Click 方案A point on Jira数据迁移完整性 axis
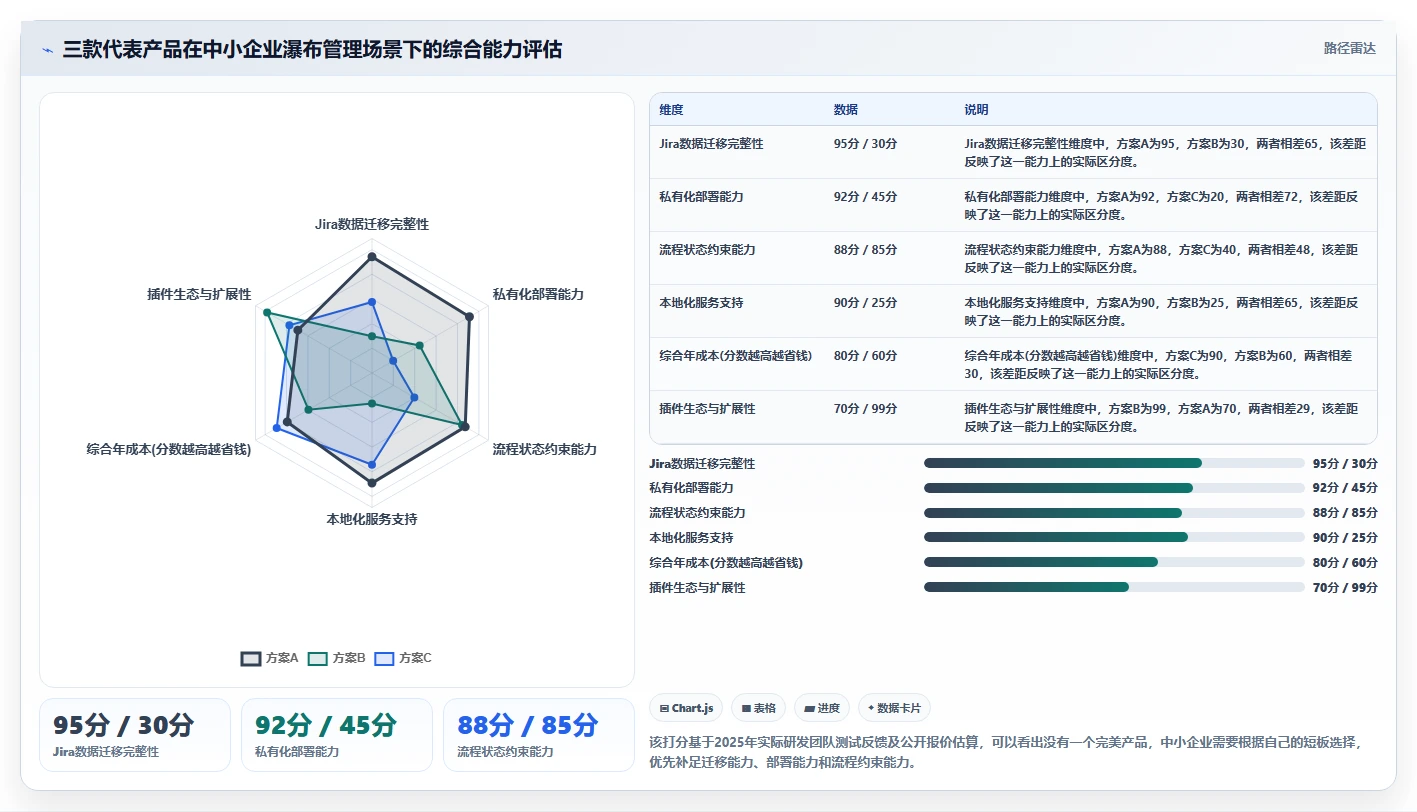 point(372,257)
